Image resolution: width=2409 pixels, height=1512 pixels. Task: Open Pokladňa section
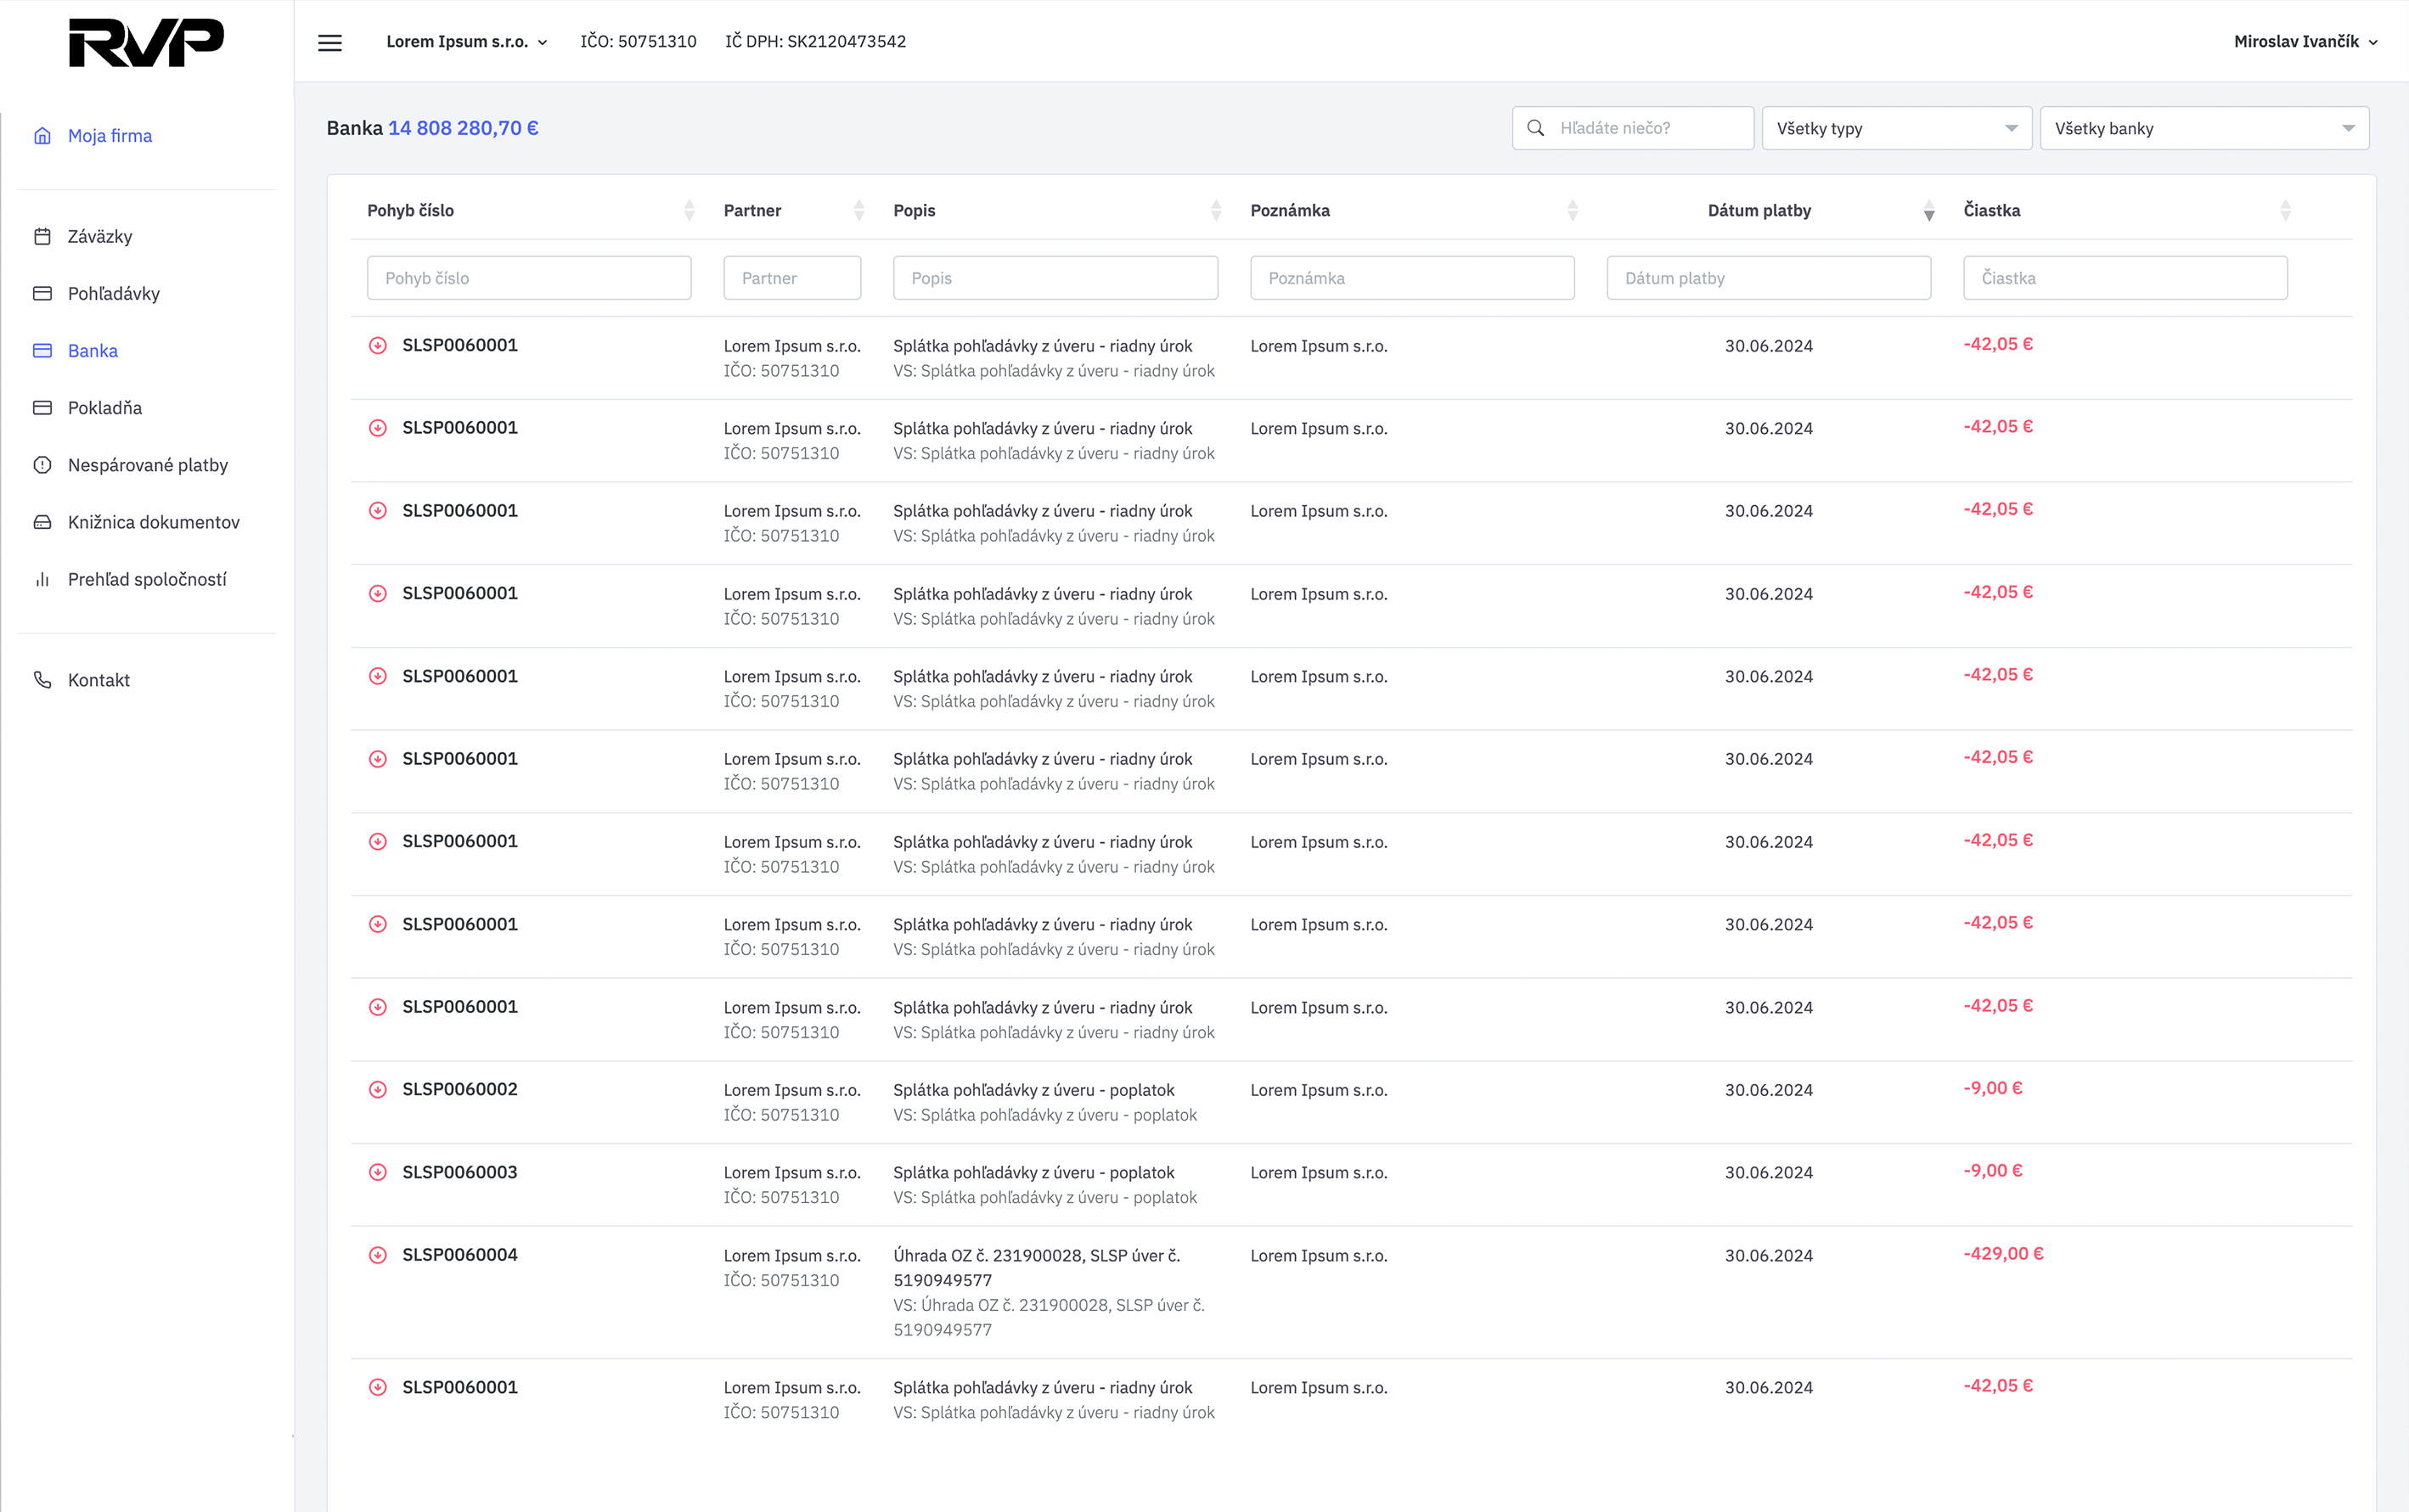point(105,408)
